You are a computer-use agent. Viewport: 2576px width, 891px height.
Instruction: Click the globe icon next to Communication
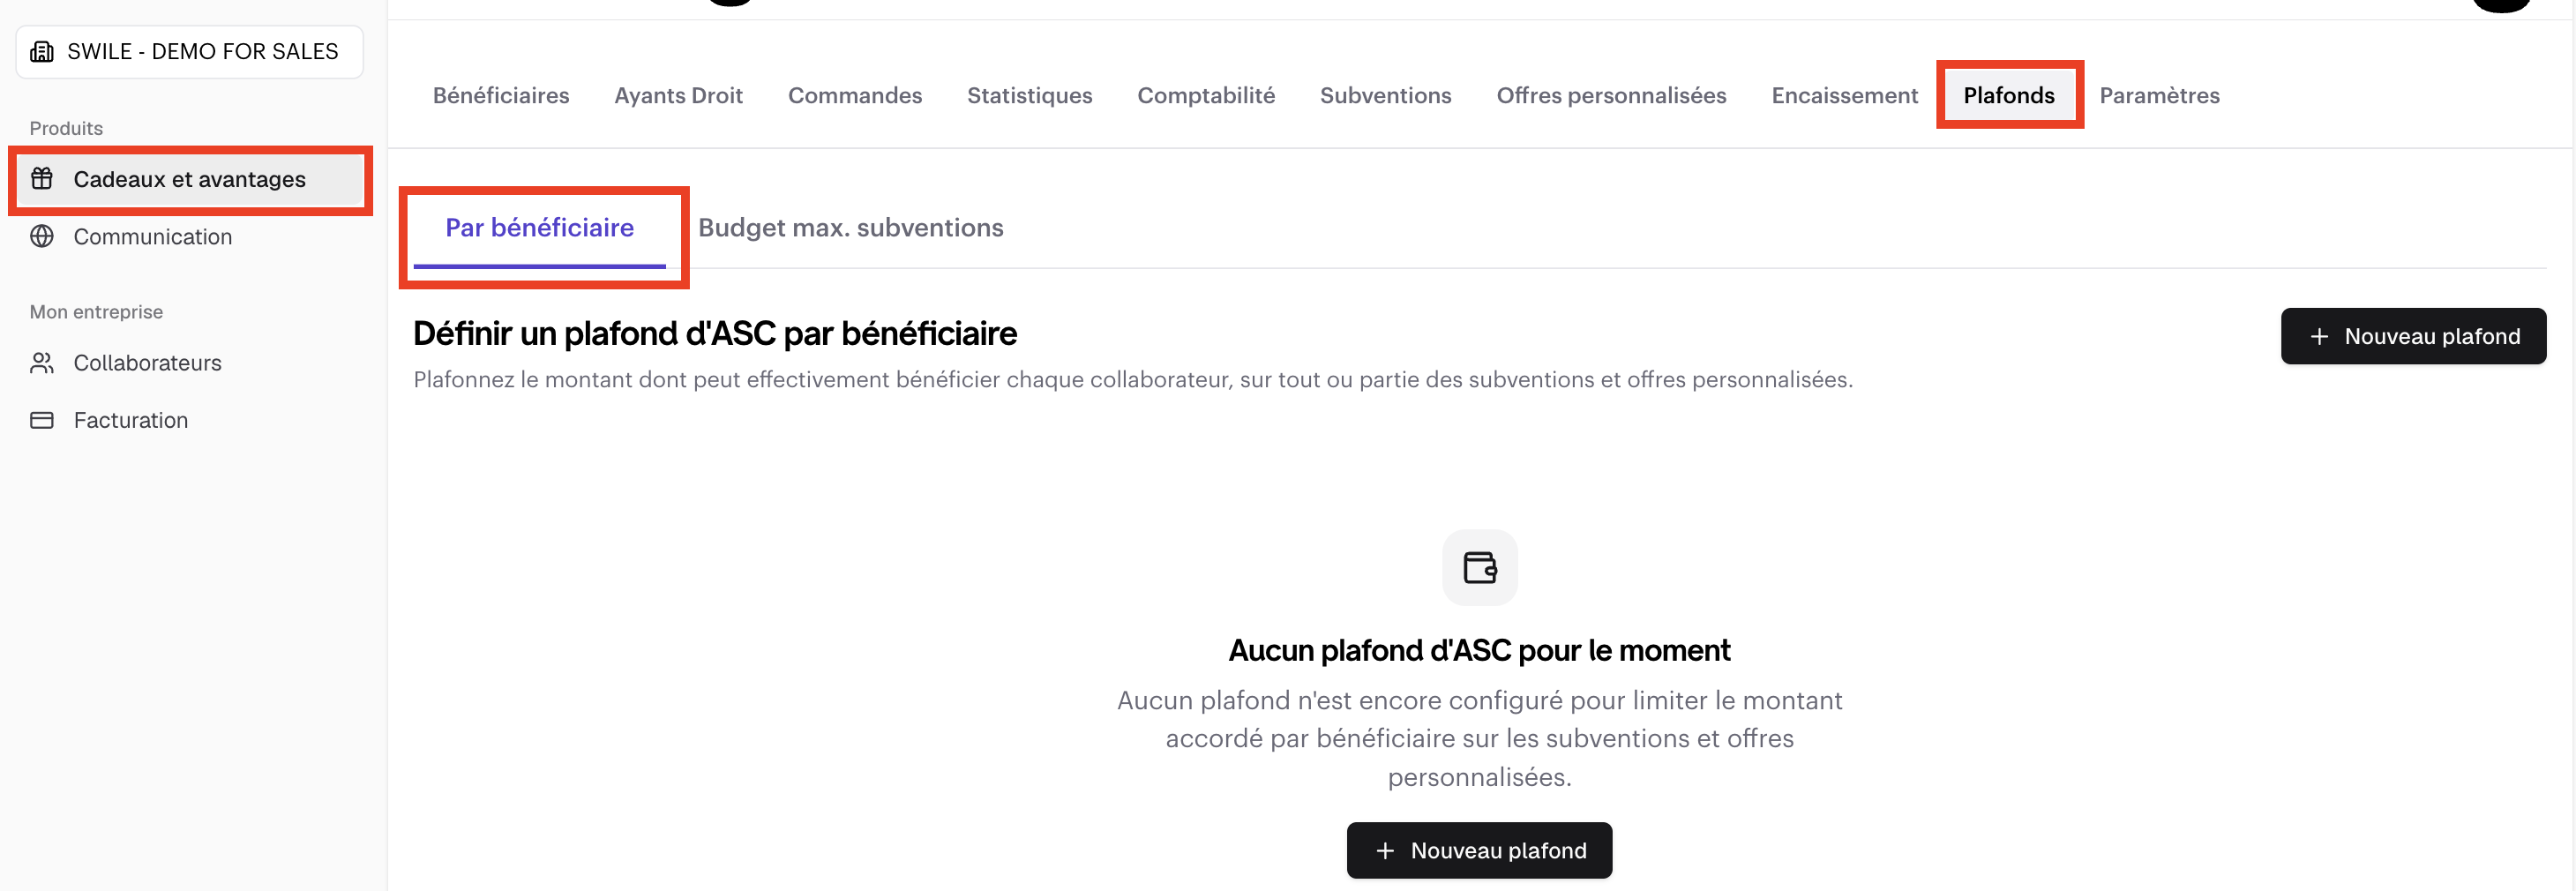42,237
